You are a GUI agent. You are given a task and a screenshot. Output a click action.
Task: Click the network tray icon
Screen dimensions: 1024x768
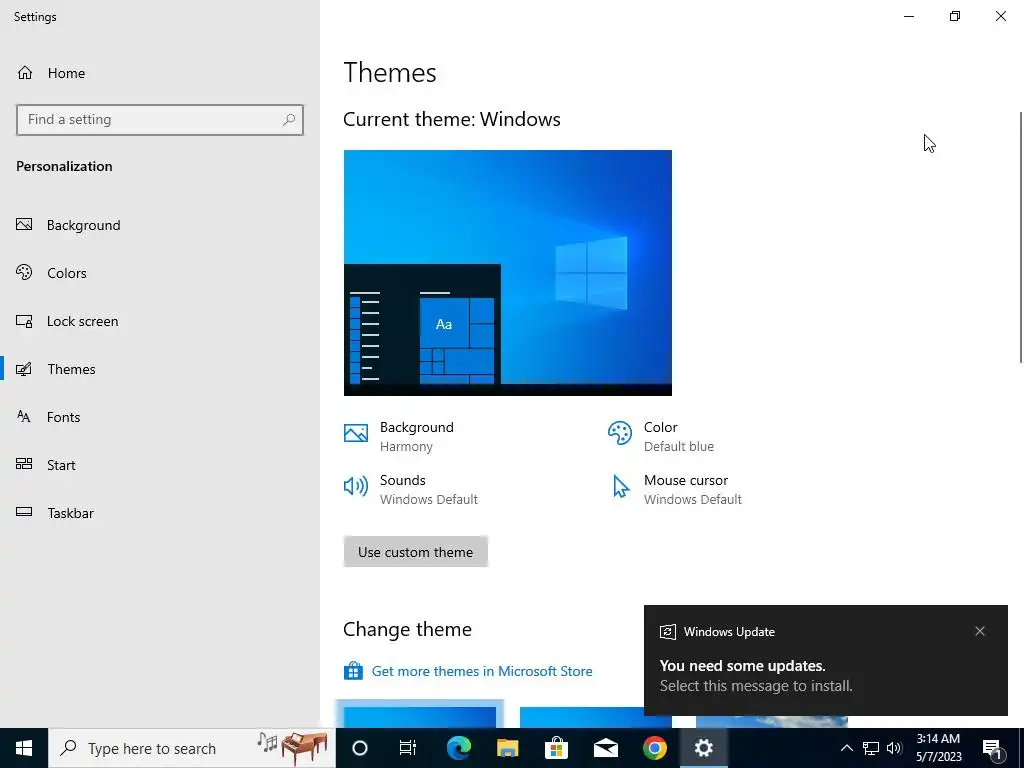tap(871, 748)
